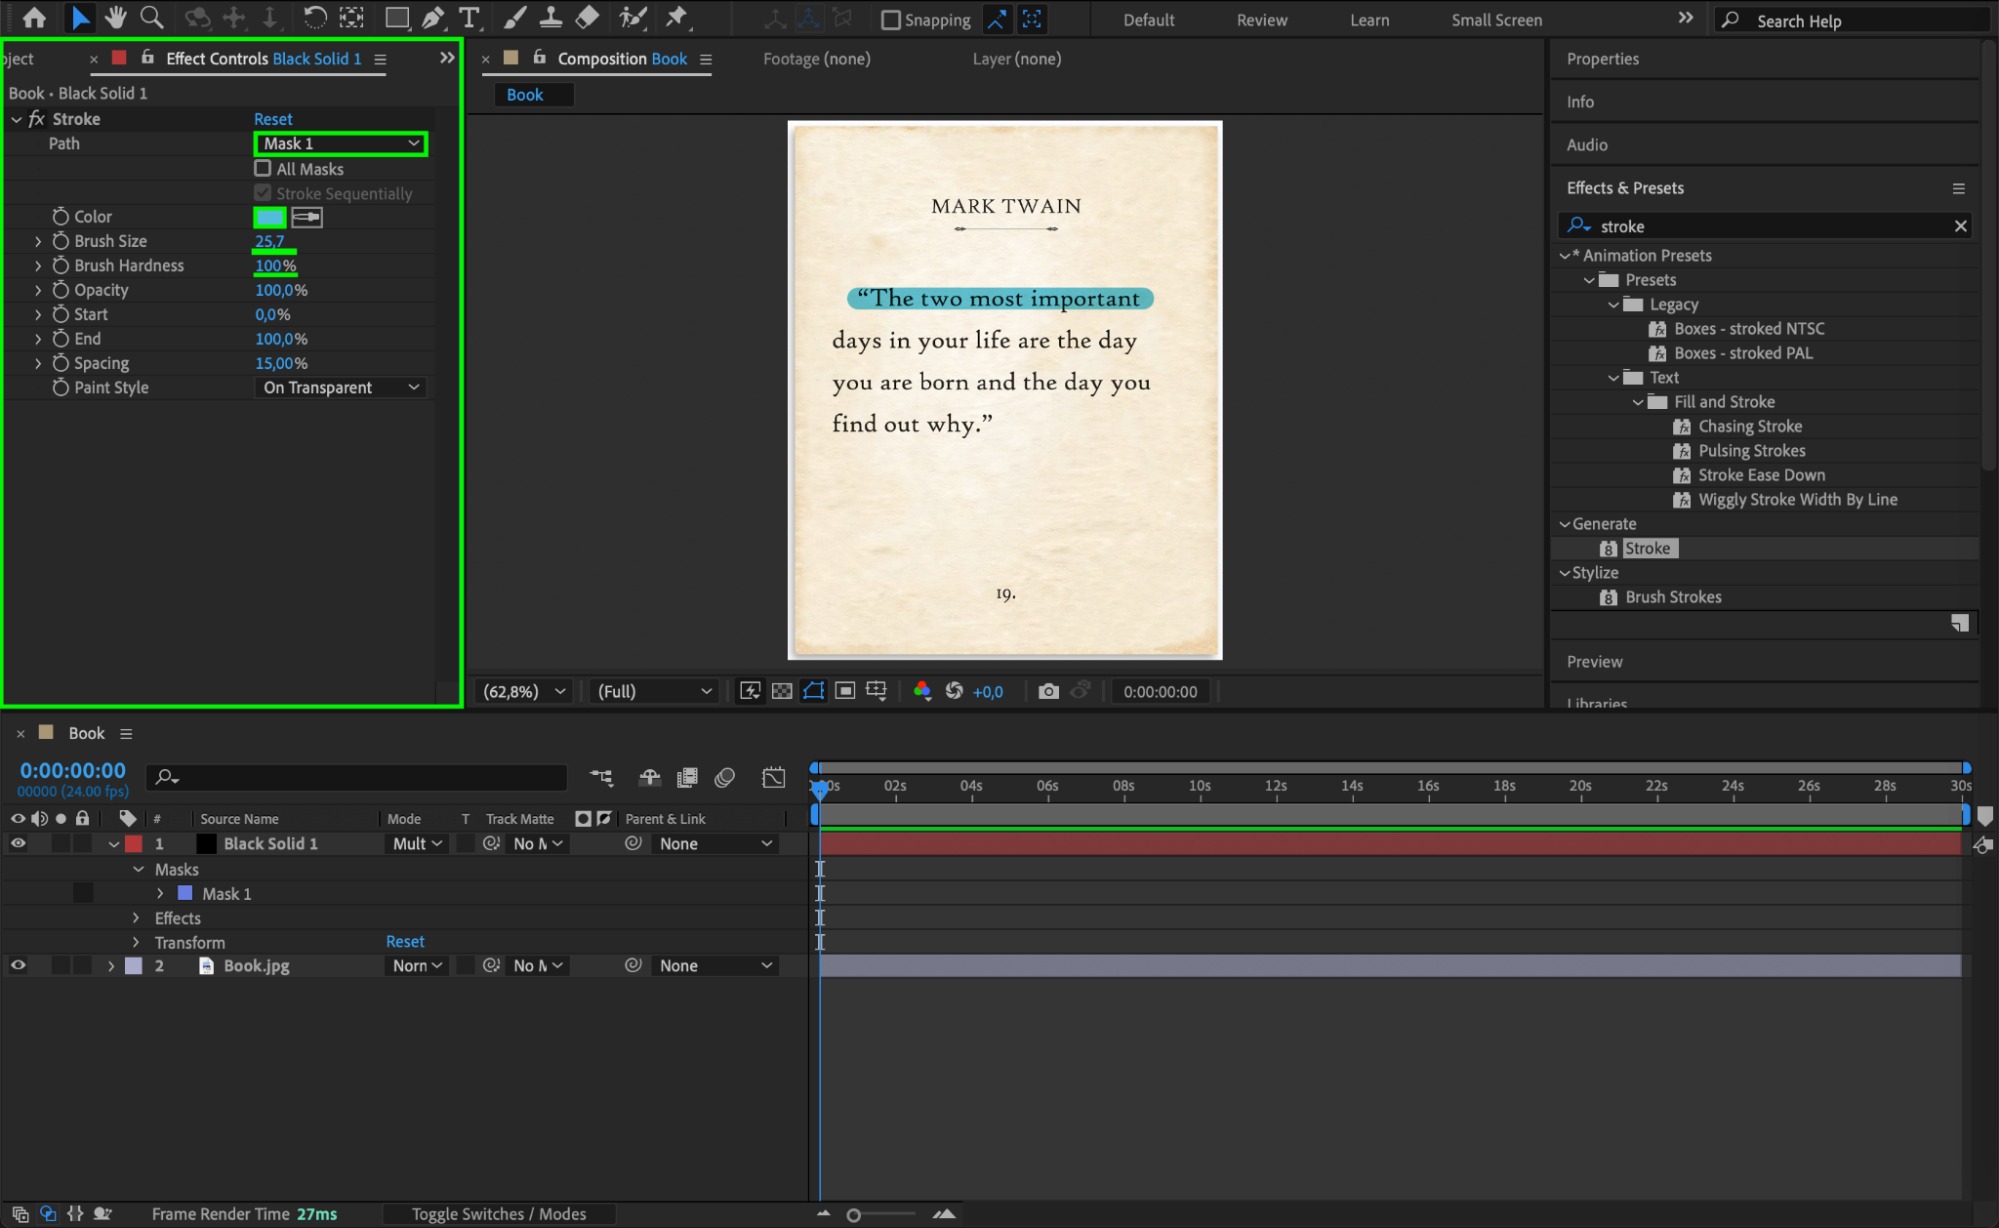The image size is (1999, 1228).
Task: Hide the Book.jpg layer eye
Action: [x=18, y=966]
